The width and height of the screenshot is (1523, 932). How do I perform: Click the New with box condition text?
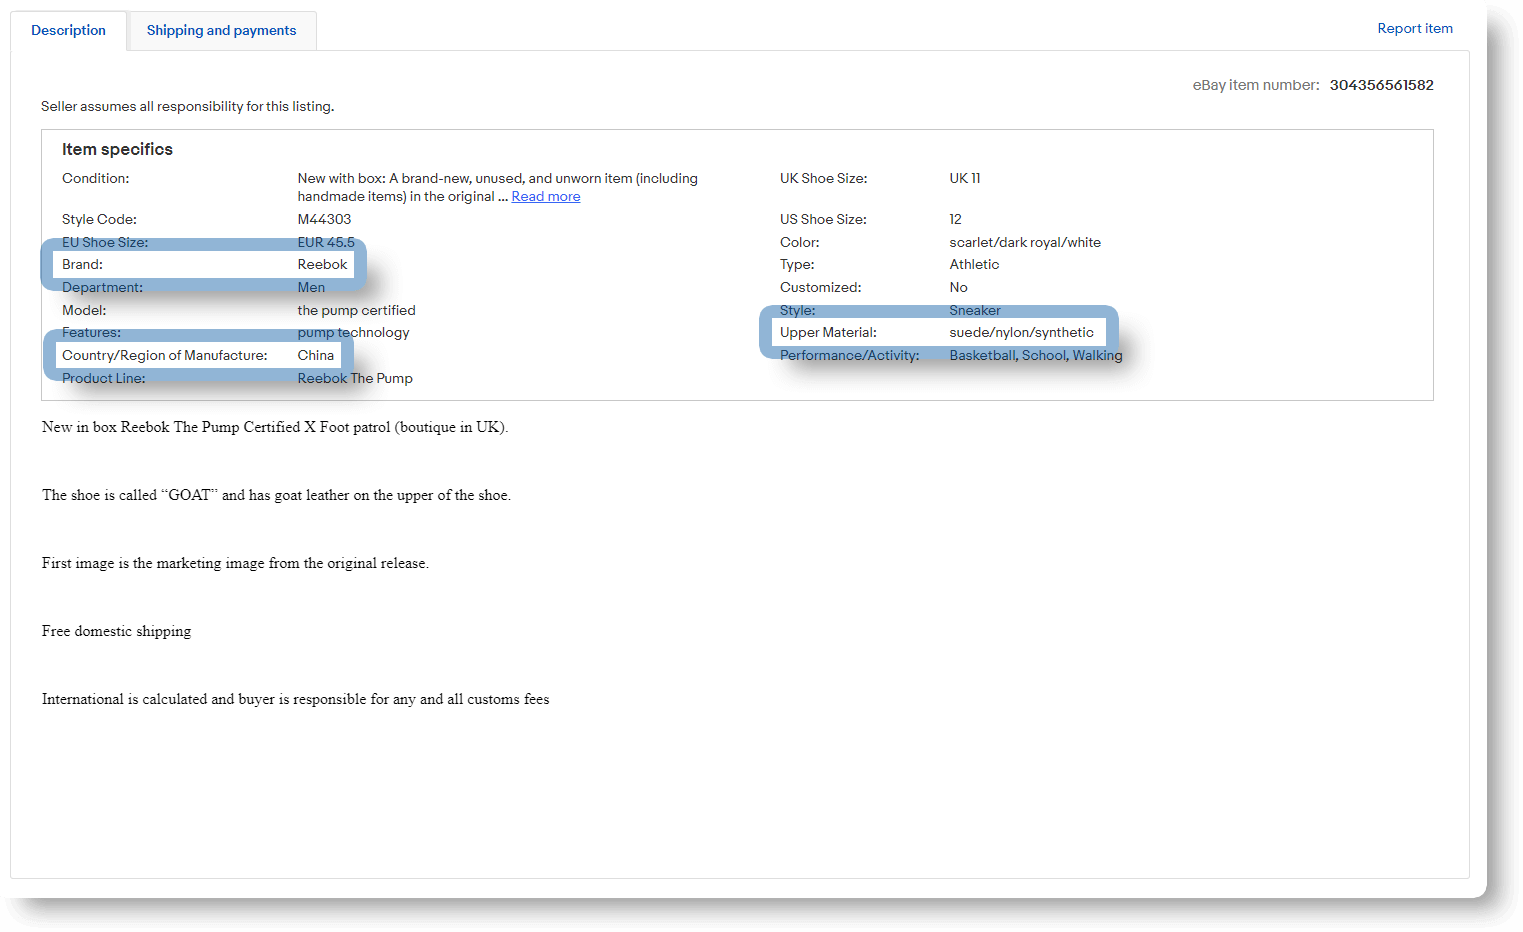[x=498, y=187]
